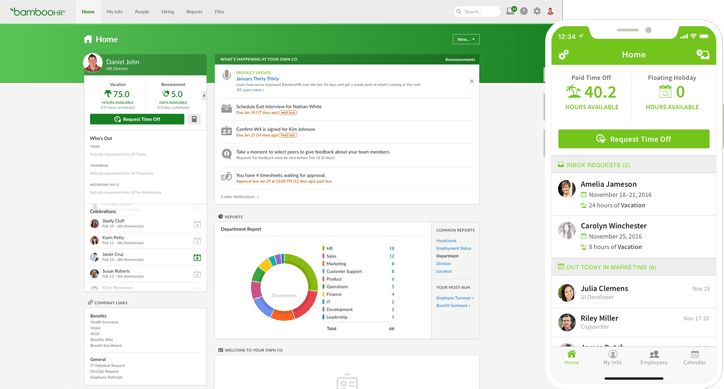Toggle Shelly Cluff celebration calendar icon

[197, 224]
